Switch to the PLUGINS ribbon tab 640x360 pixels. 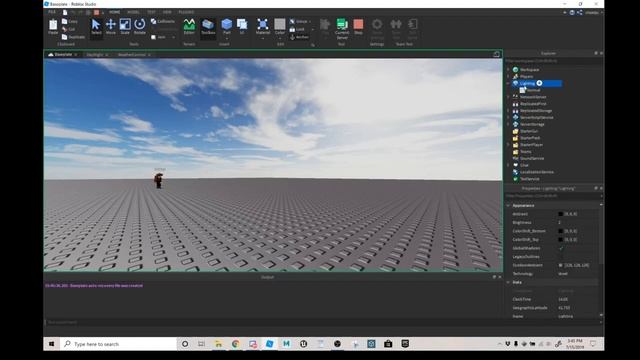[x=186, y=12]
